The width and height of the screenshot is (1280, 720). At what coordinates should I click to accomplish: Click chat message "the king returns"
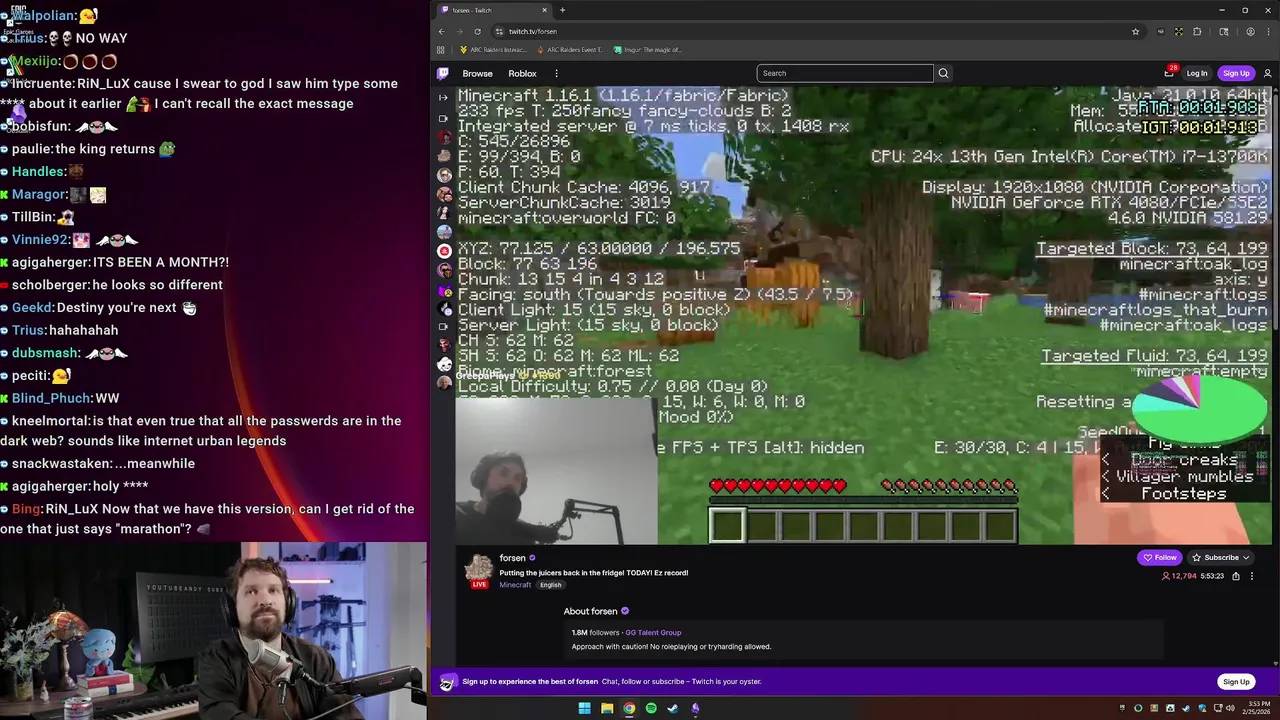(x=107, y=149)
